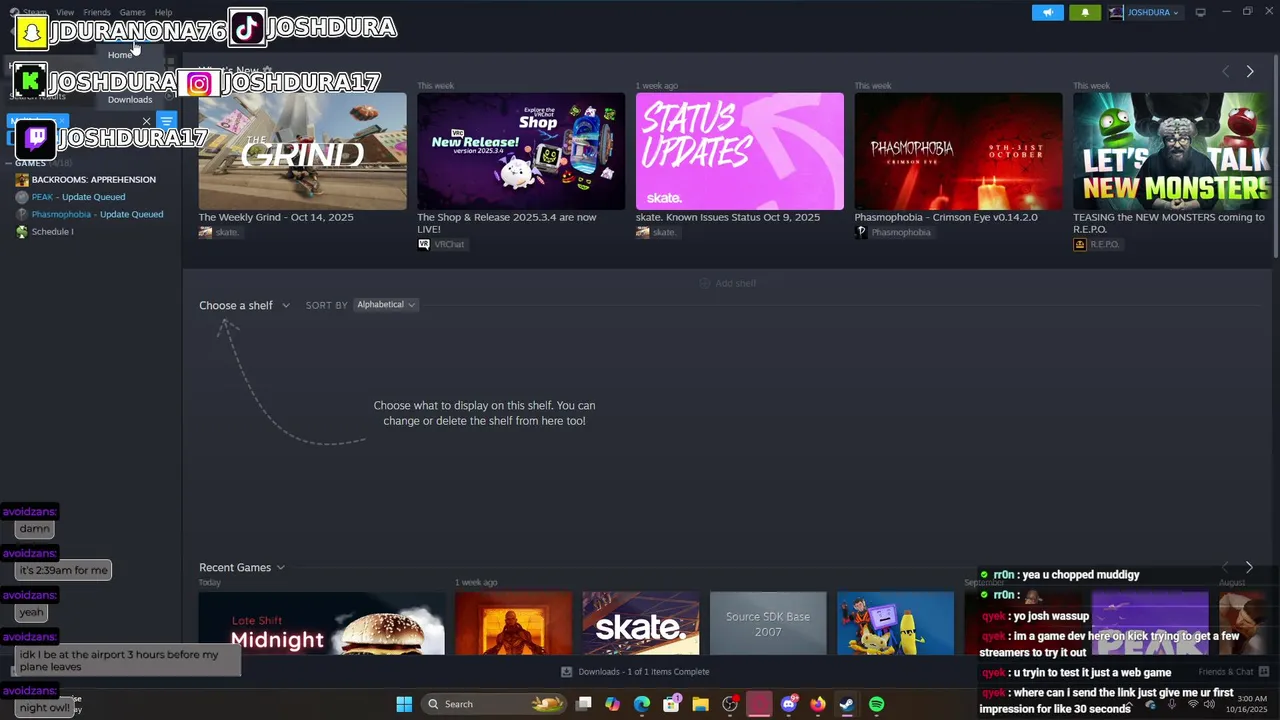Open Discord from taskbar

789,704
